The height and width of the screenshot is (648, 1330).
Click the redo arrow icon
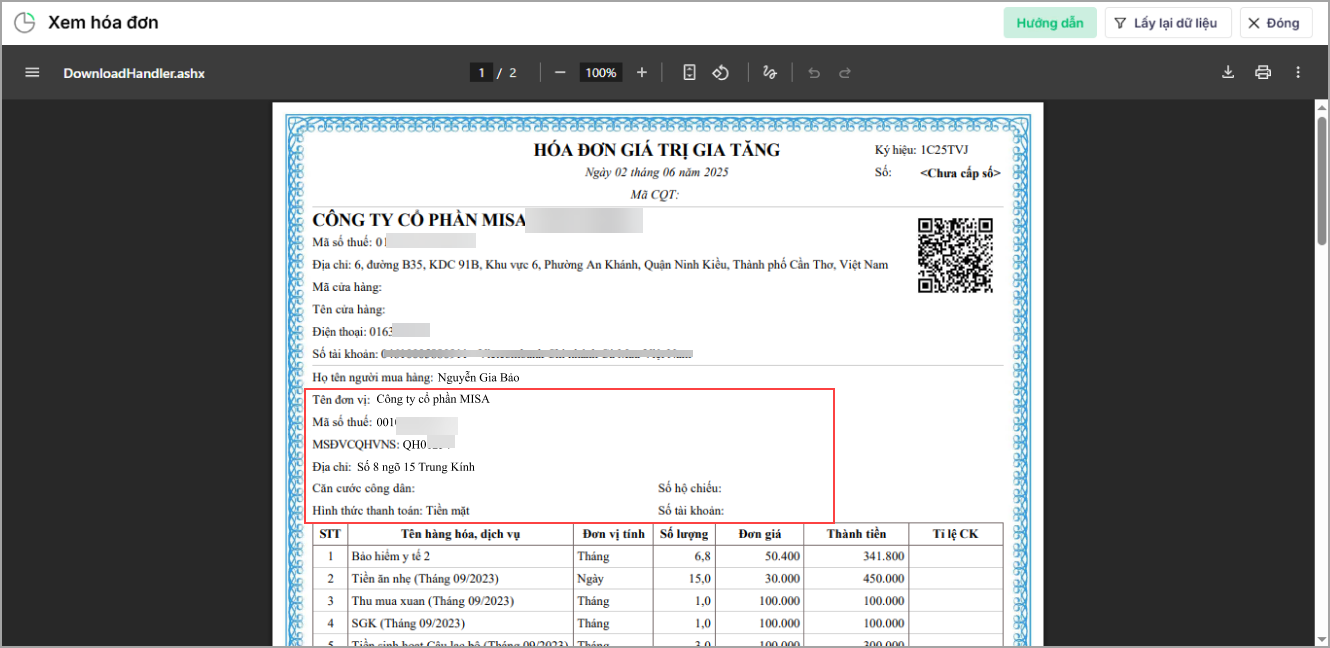coord(845,73)
